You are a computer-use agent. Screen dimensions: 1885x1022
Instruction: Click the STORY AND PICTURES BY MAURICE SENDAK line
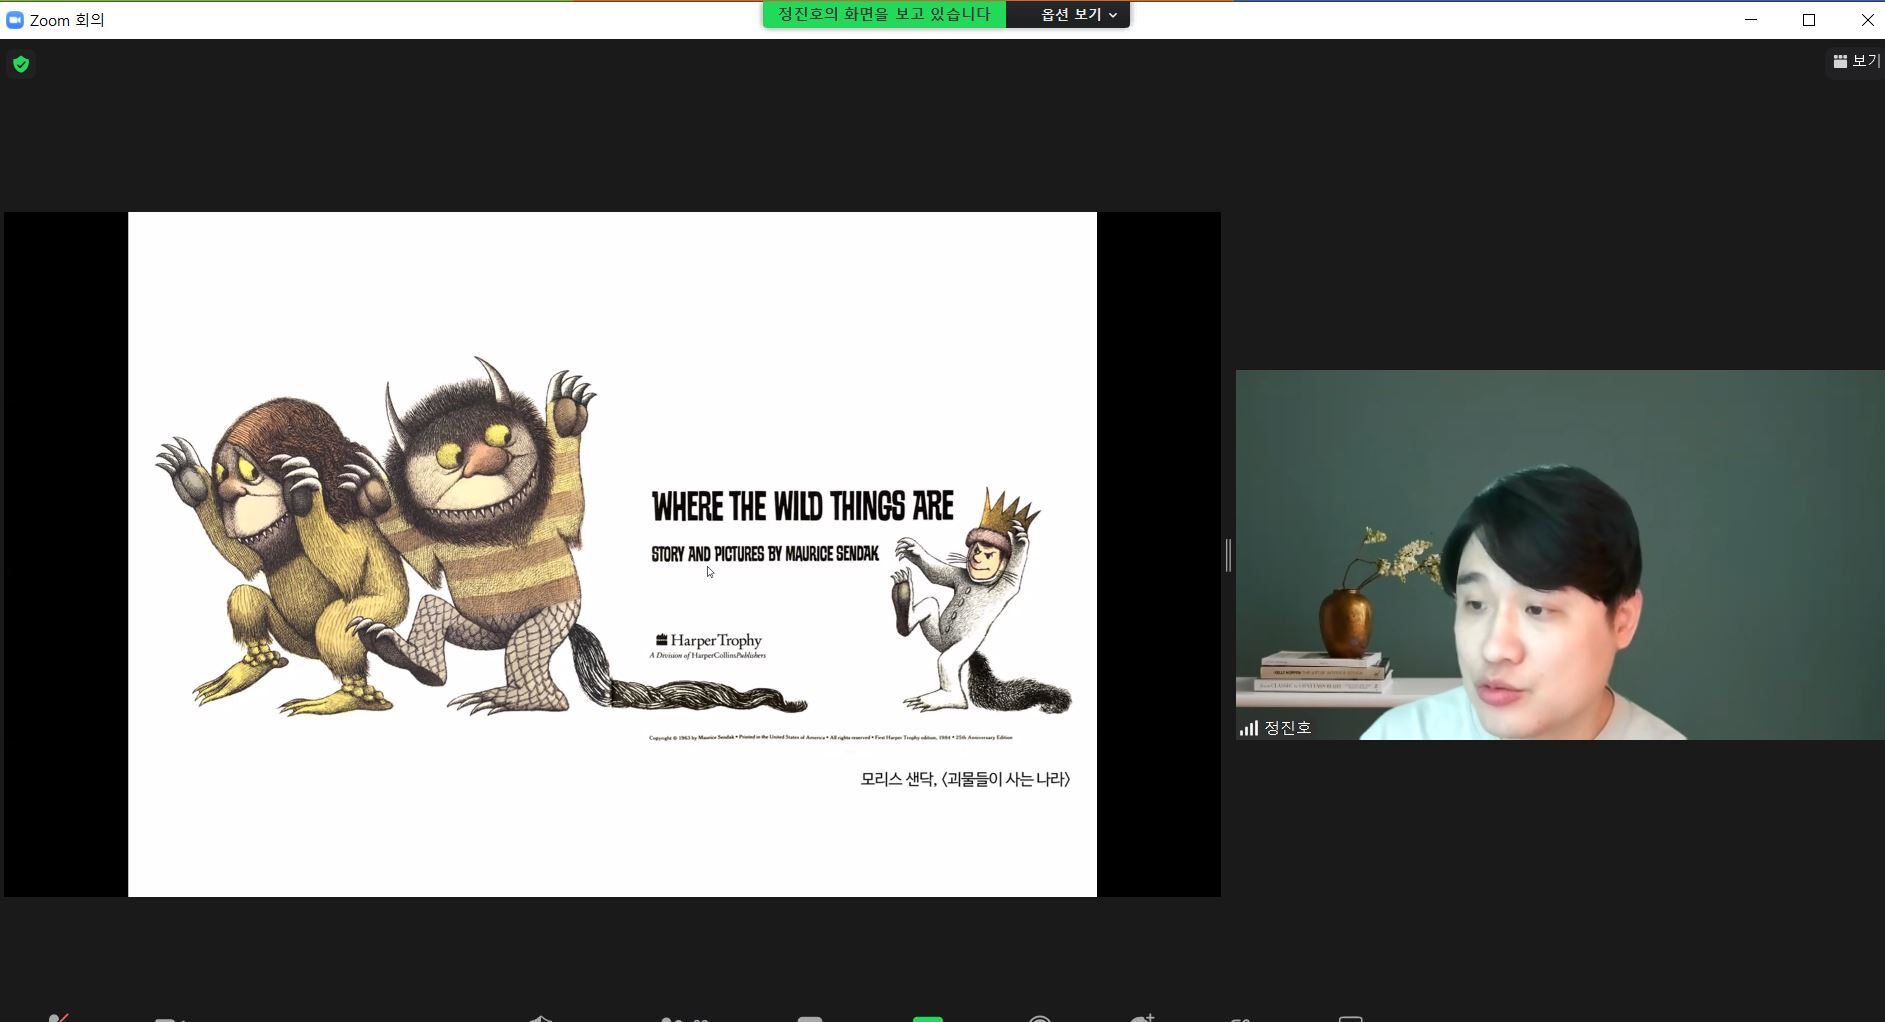pyautogui.click(x=765, y=553)
